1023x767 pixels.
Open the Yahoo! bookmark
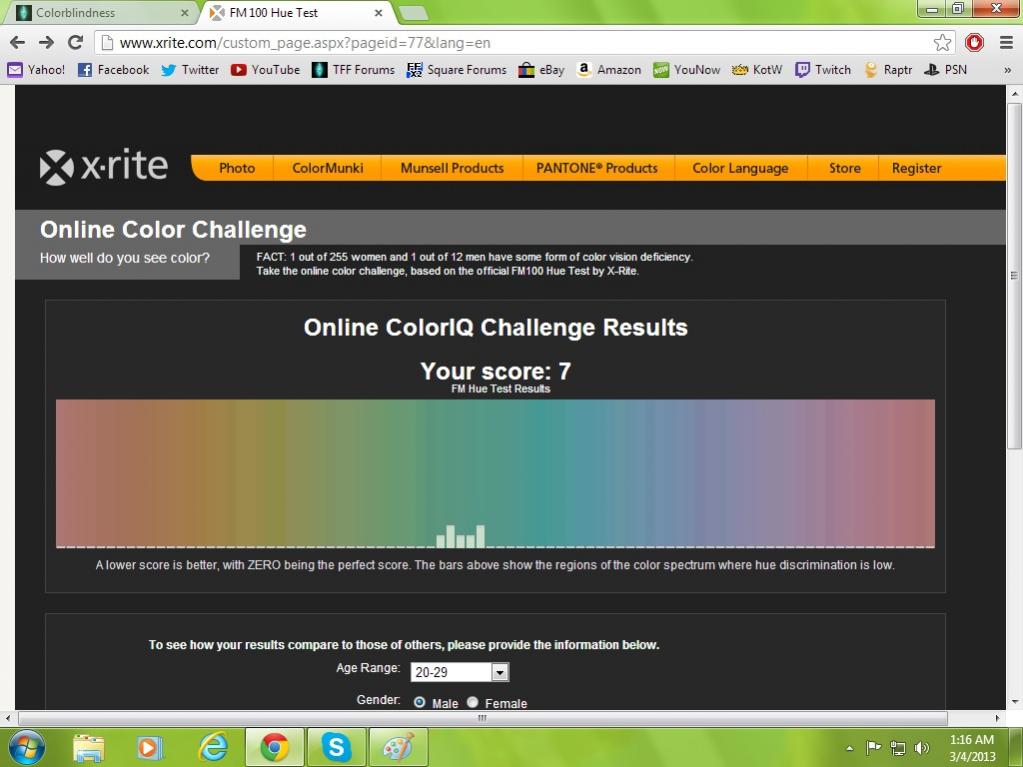click(x=36, y=70)
